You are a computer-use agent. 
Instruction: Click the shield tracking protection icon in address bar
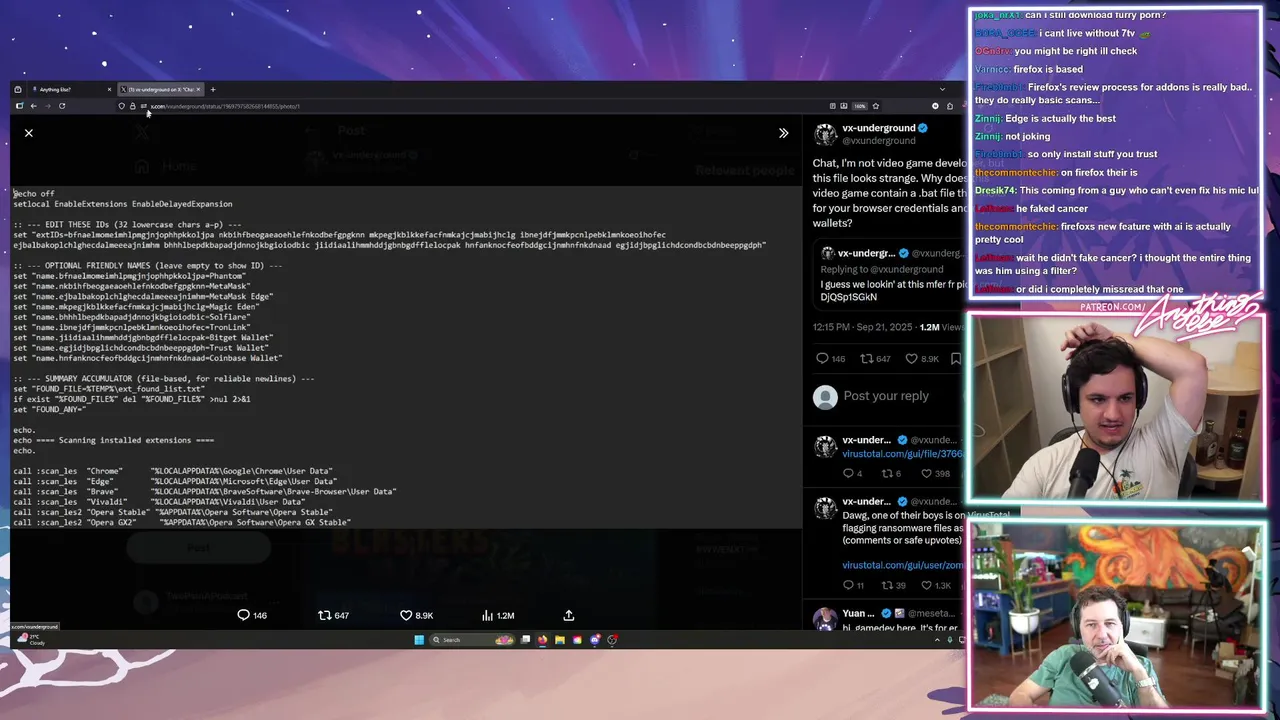pyautogui.click(x=121, y=106)
